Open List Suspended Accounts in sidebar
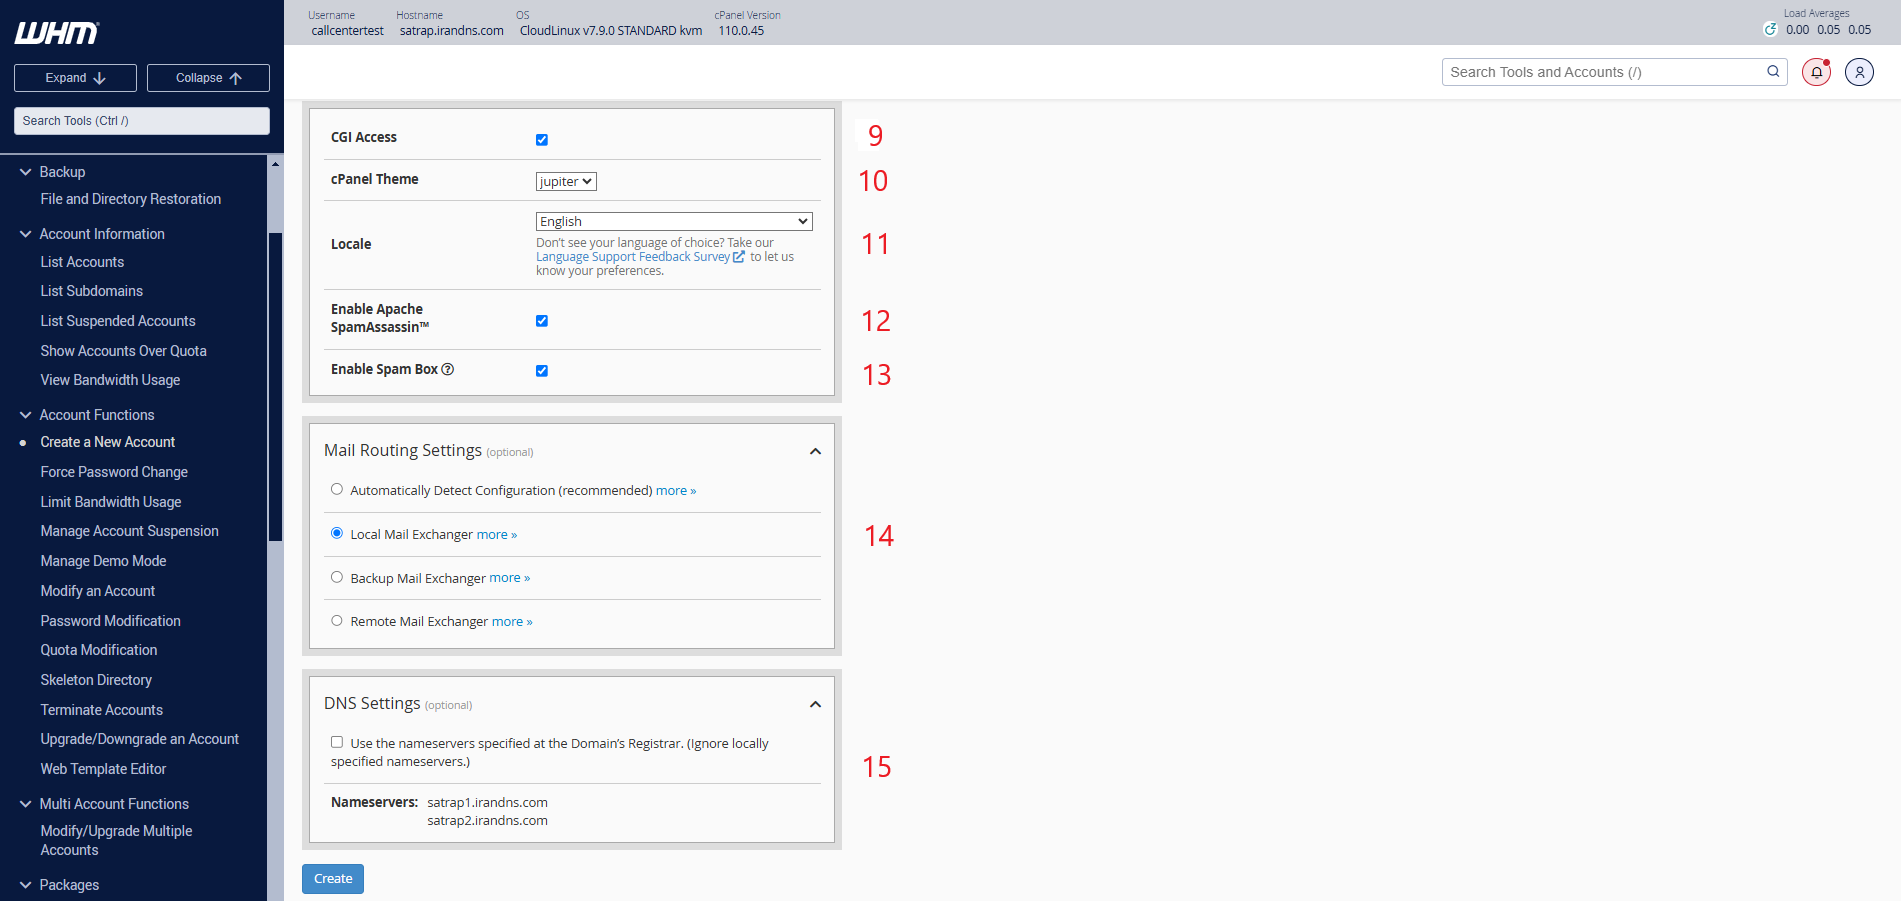The width and height of the screenshot is (1901, 901). [118, 321]
